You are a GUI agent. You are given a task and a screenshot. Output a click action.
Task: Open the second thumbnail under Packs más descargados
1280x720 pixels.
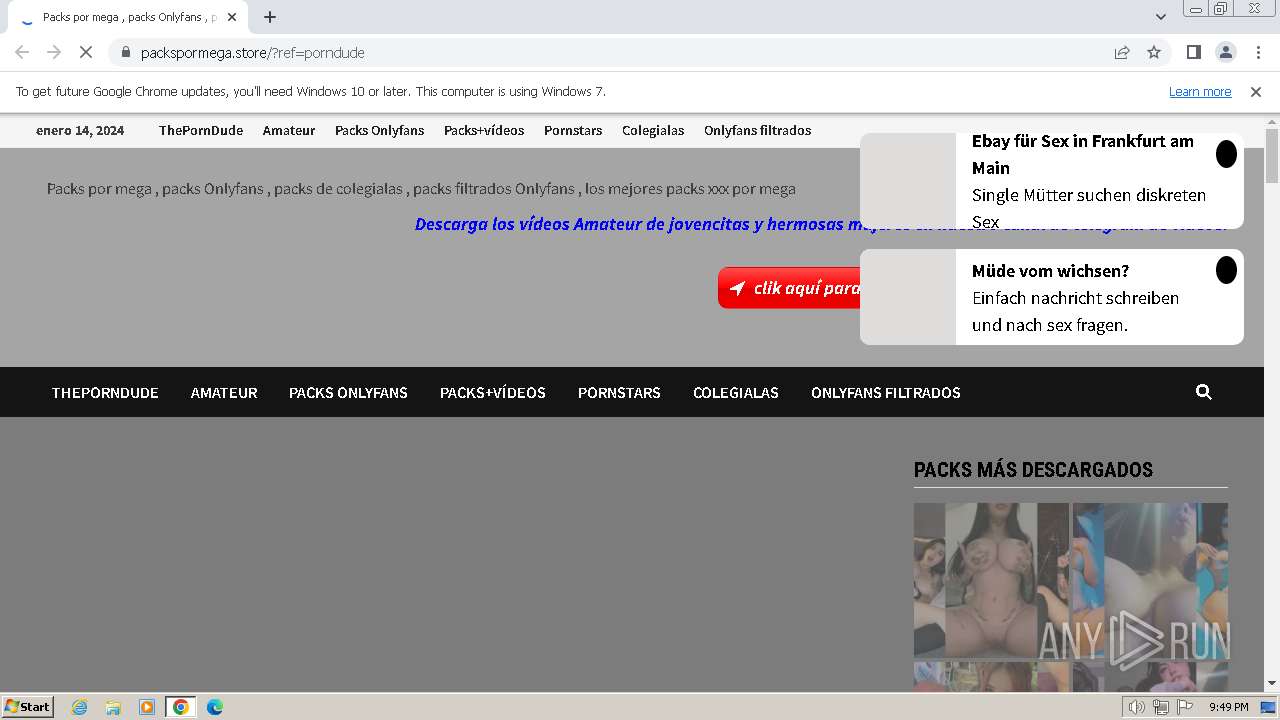coord(1150,580)
